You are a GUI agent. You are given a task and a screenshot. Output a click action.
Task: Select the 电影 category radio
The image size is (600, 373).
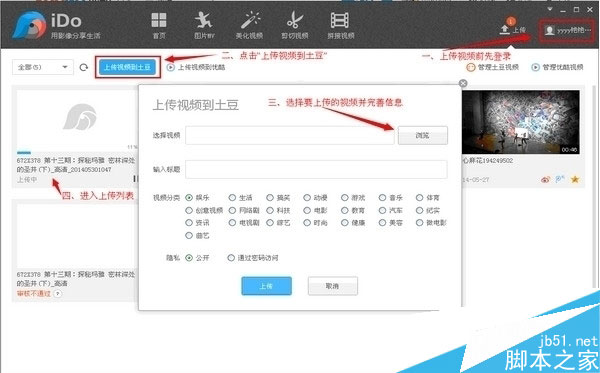[x=307, y=210]
